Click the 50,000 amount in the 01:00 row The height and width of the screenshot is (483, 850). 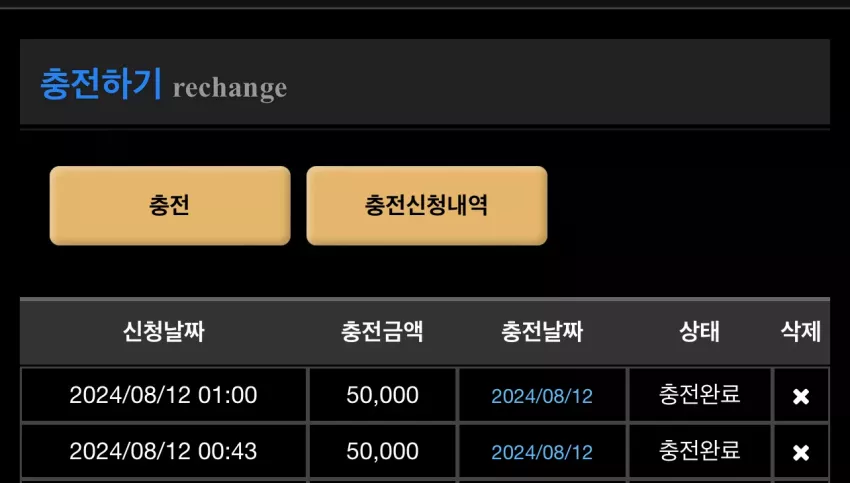[382, 395]
